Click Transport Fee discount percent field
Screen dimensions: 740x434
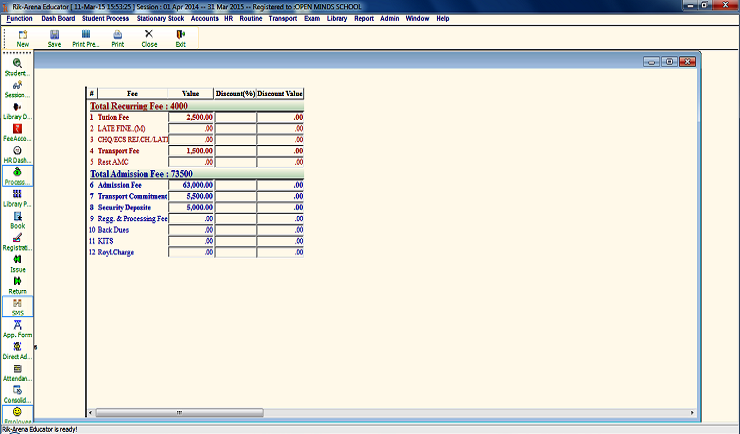click(x=236, y=150)
